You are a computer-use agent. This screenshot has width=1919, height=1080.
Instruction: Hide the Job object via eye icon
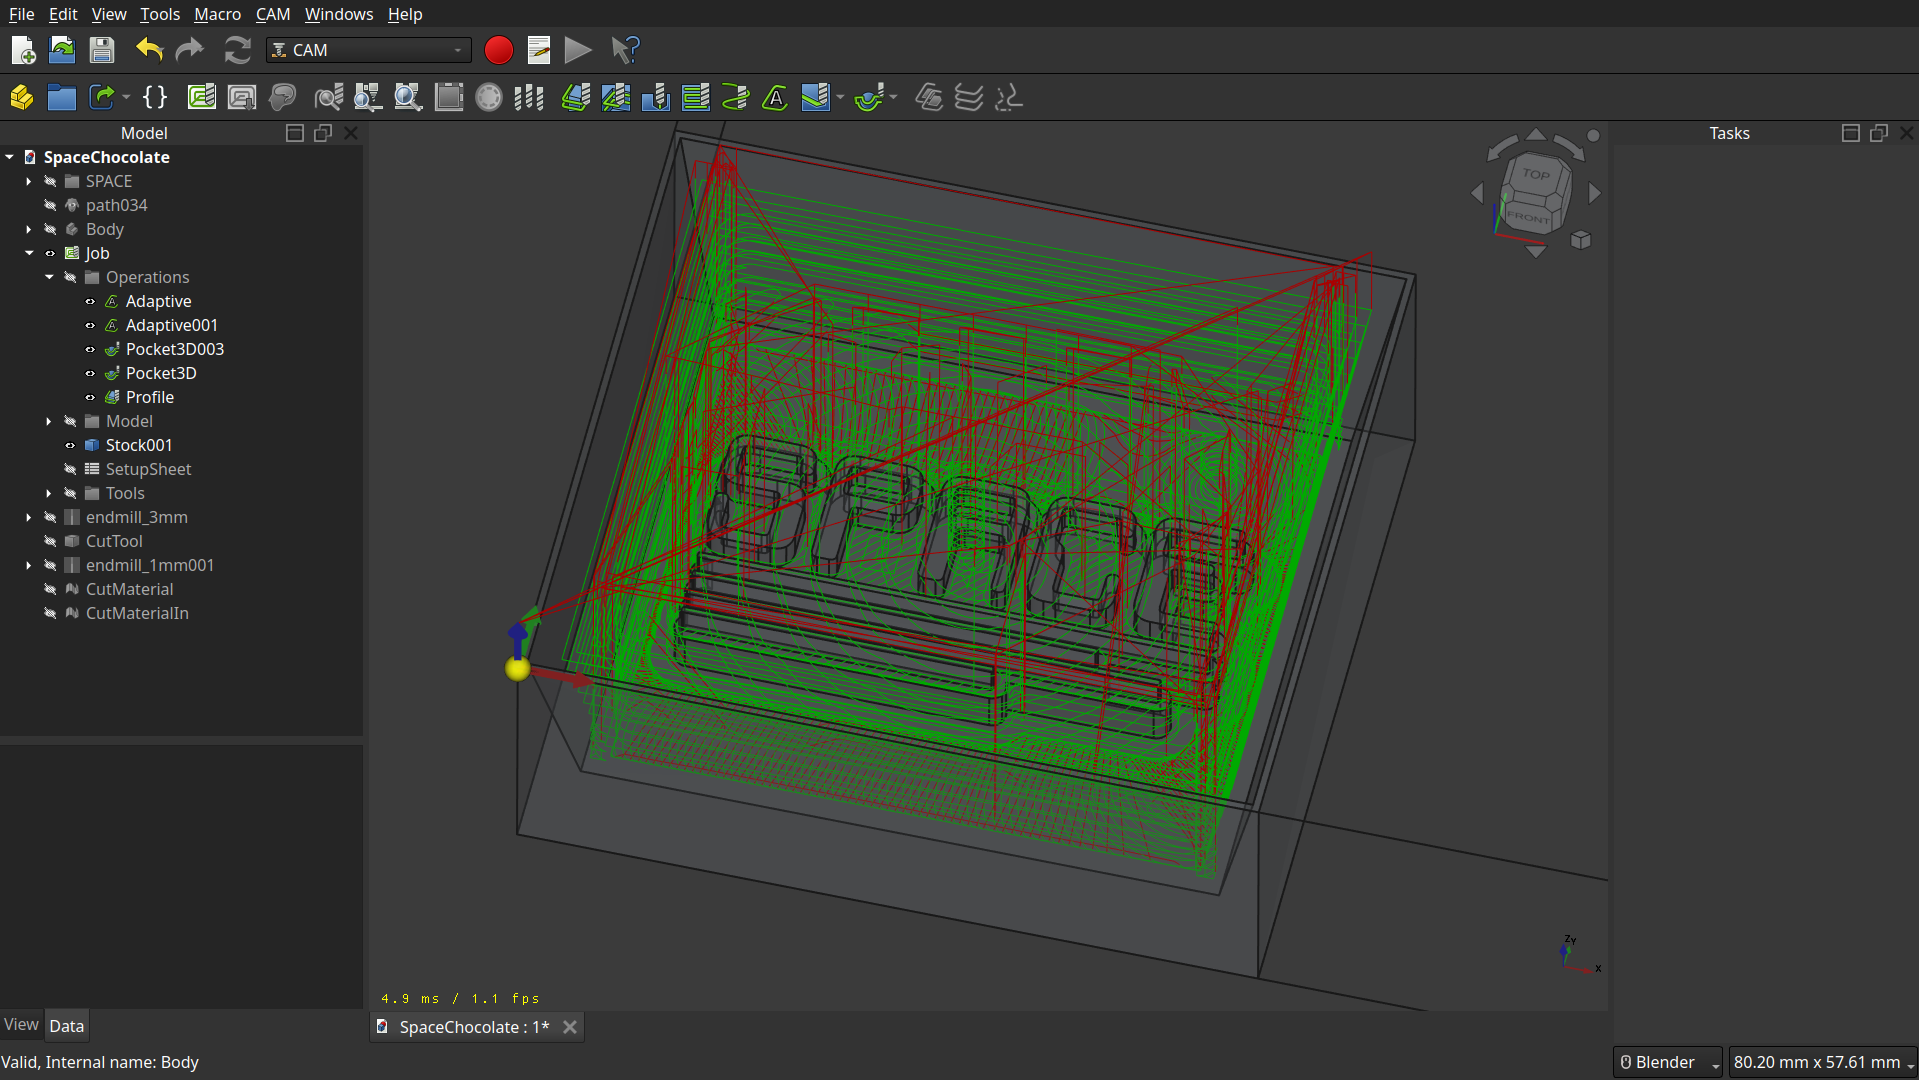tap(50, 253)
